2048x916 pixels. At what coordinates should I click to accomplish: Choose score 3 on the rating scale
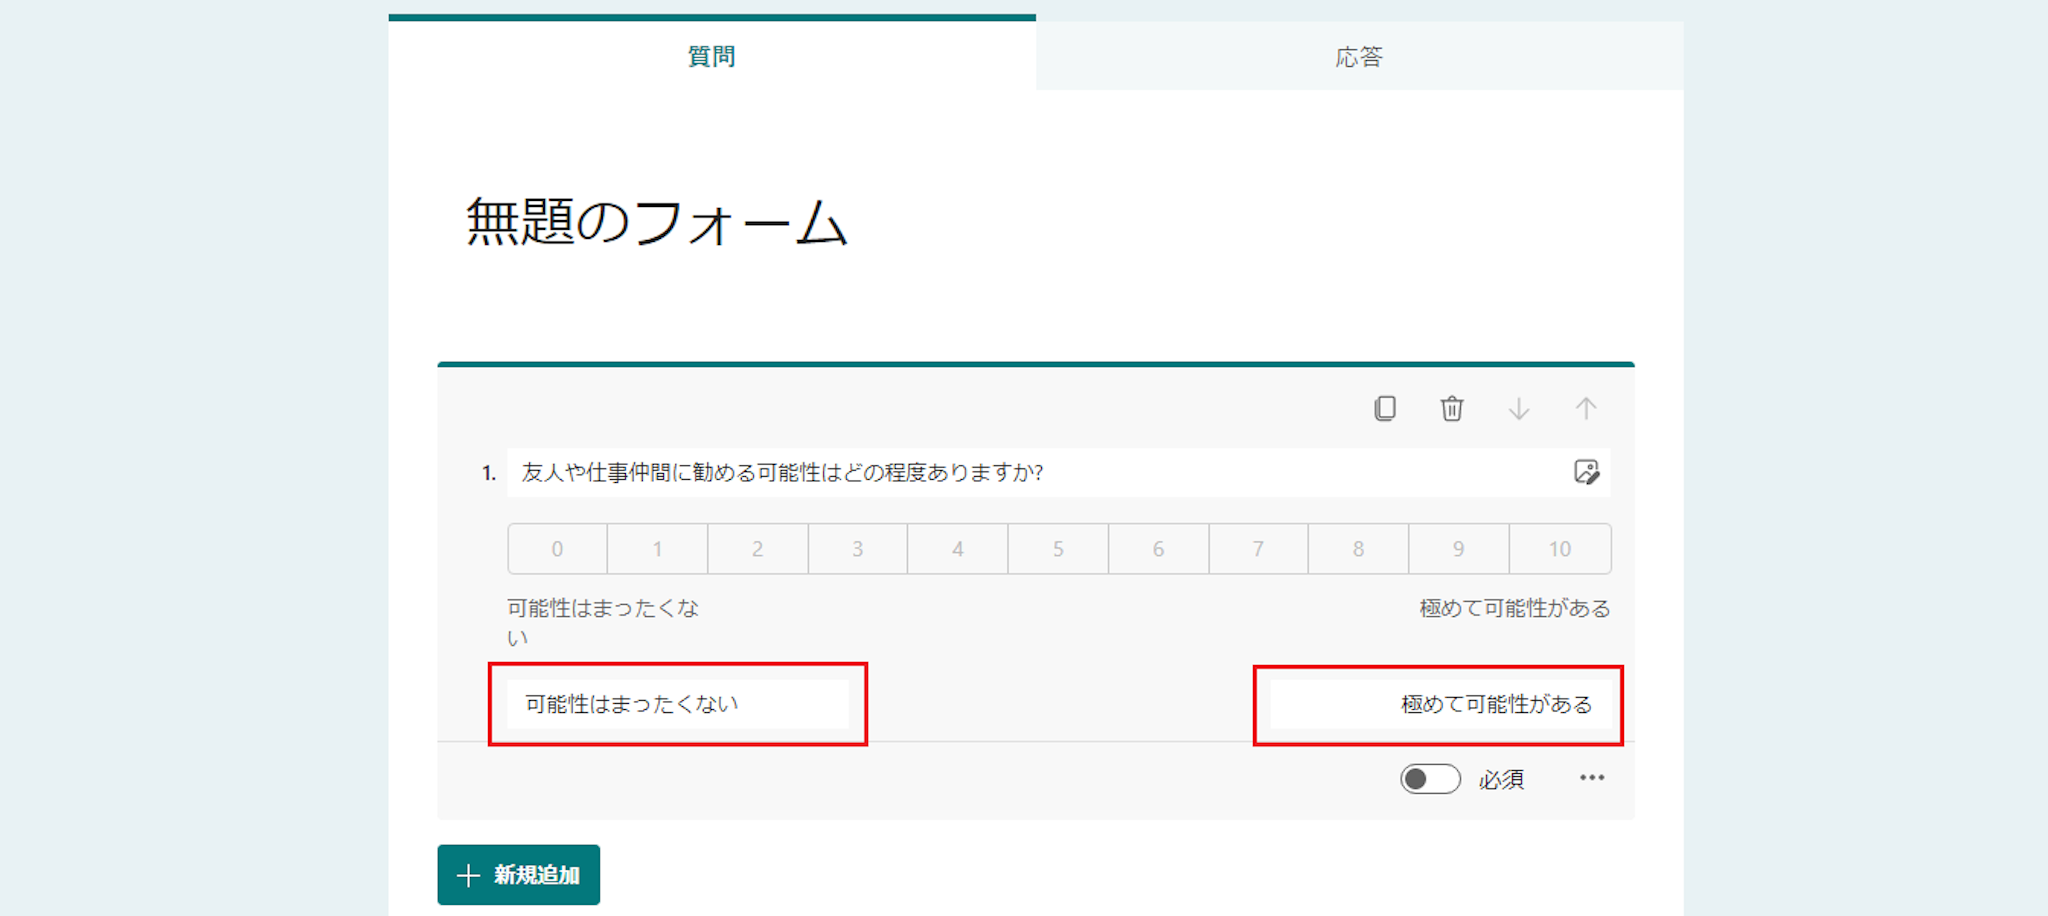coord(857,549)
